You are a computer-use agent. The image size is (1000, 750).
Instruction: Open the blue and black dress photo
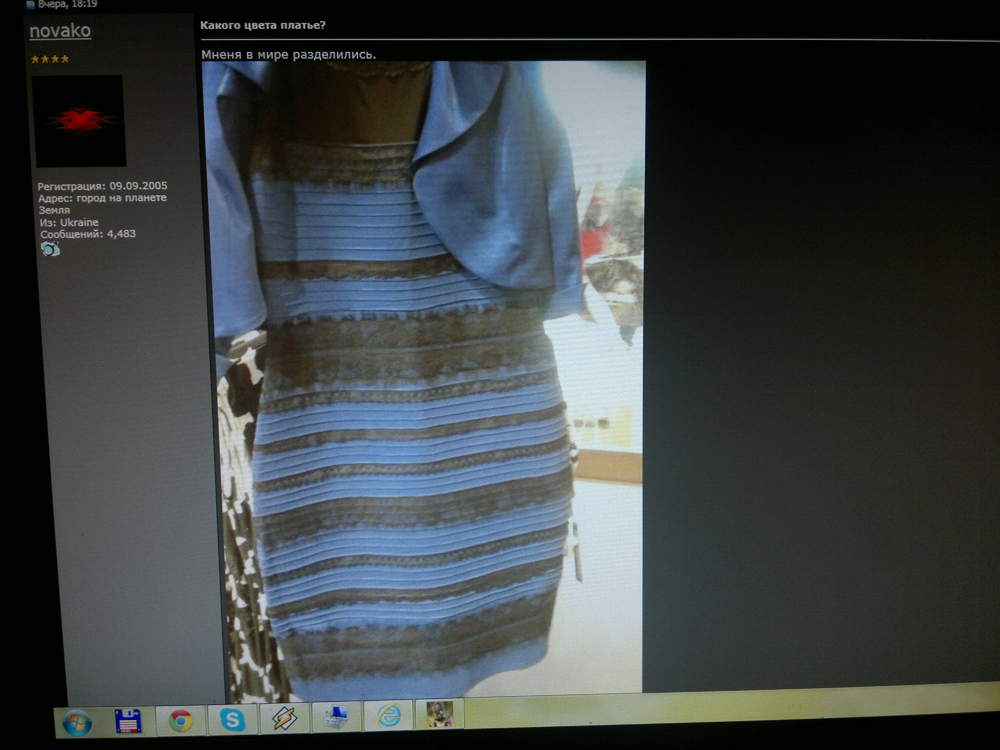(422, 377)
